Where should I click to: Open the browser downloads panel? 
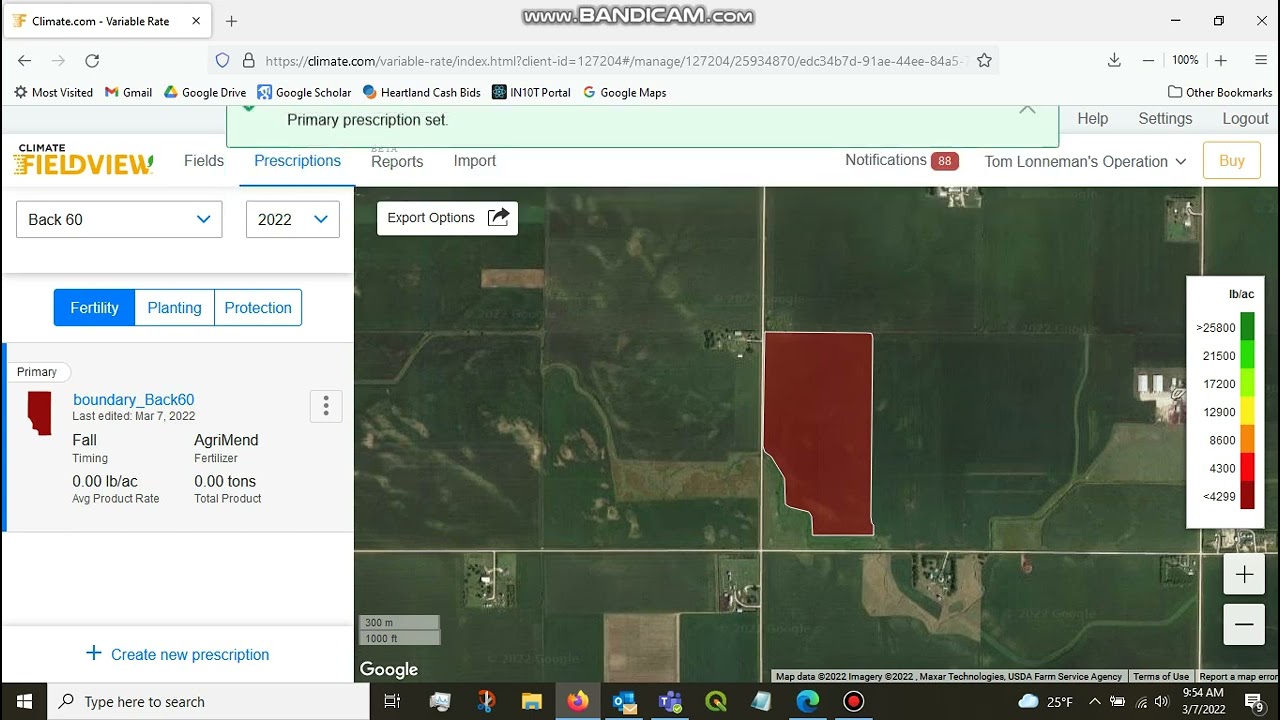1114,60
